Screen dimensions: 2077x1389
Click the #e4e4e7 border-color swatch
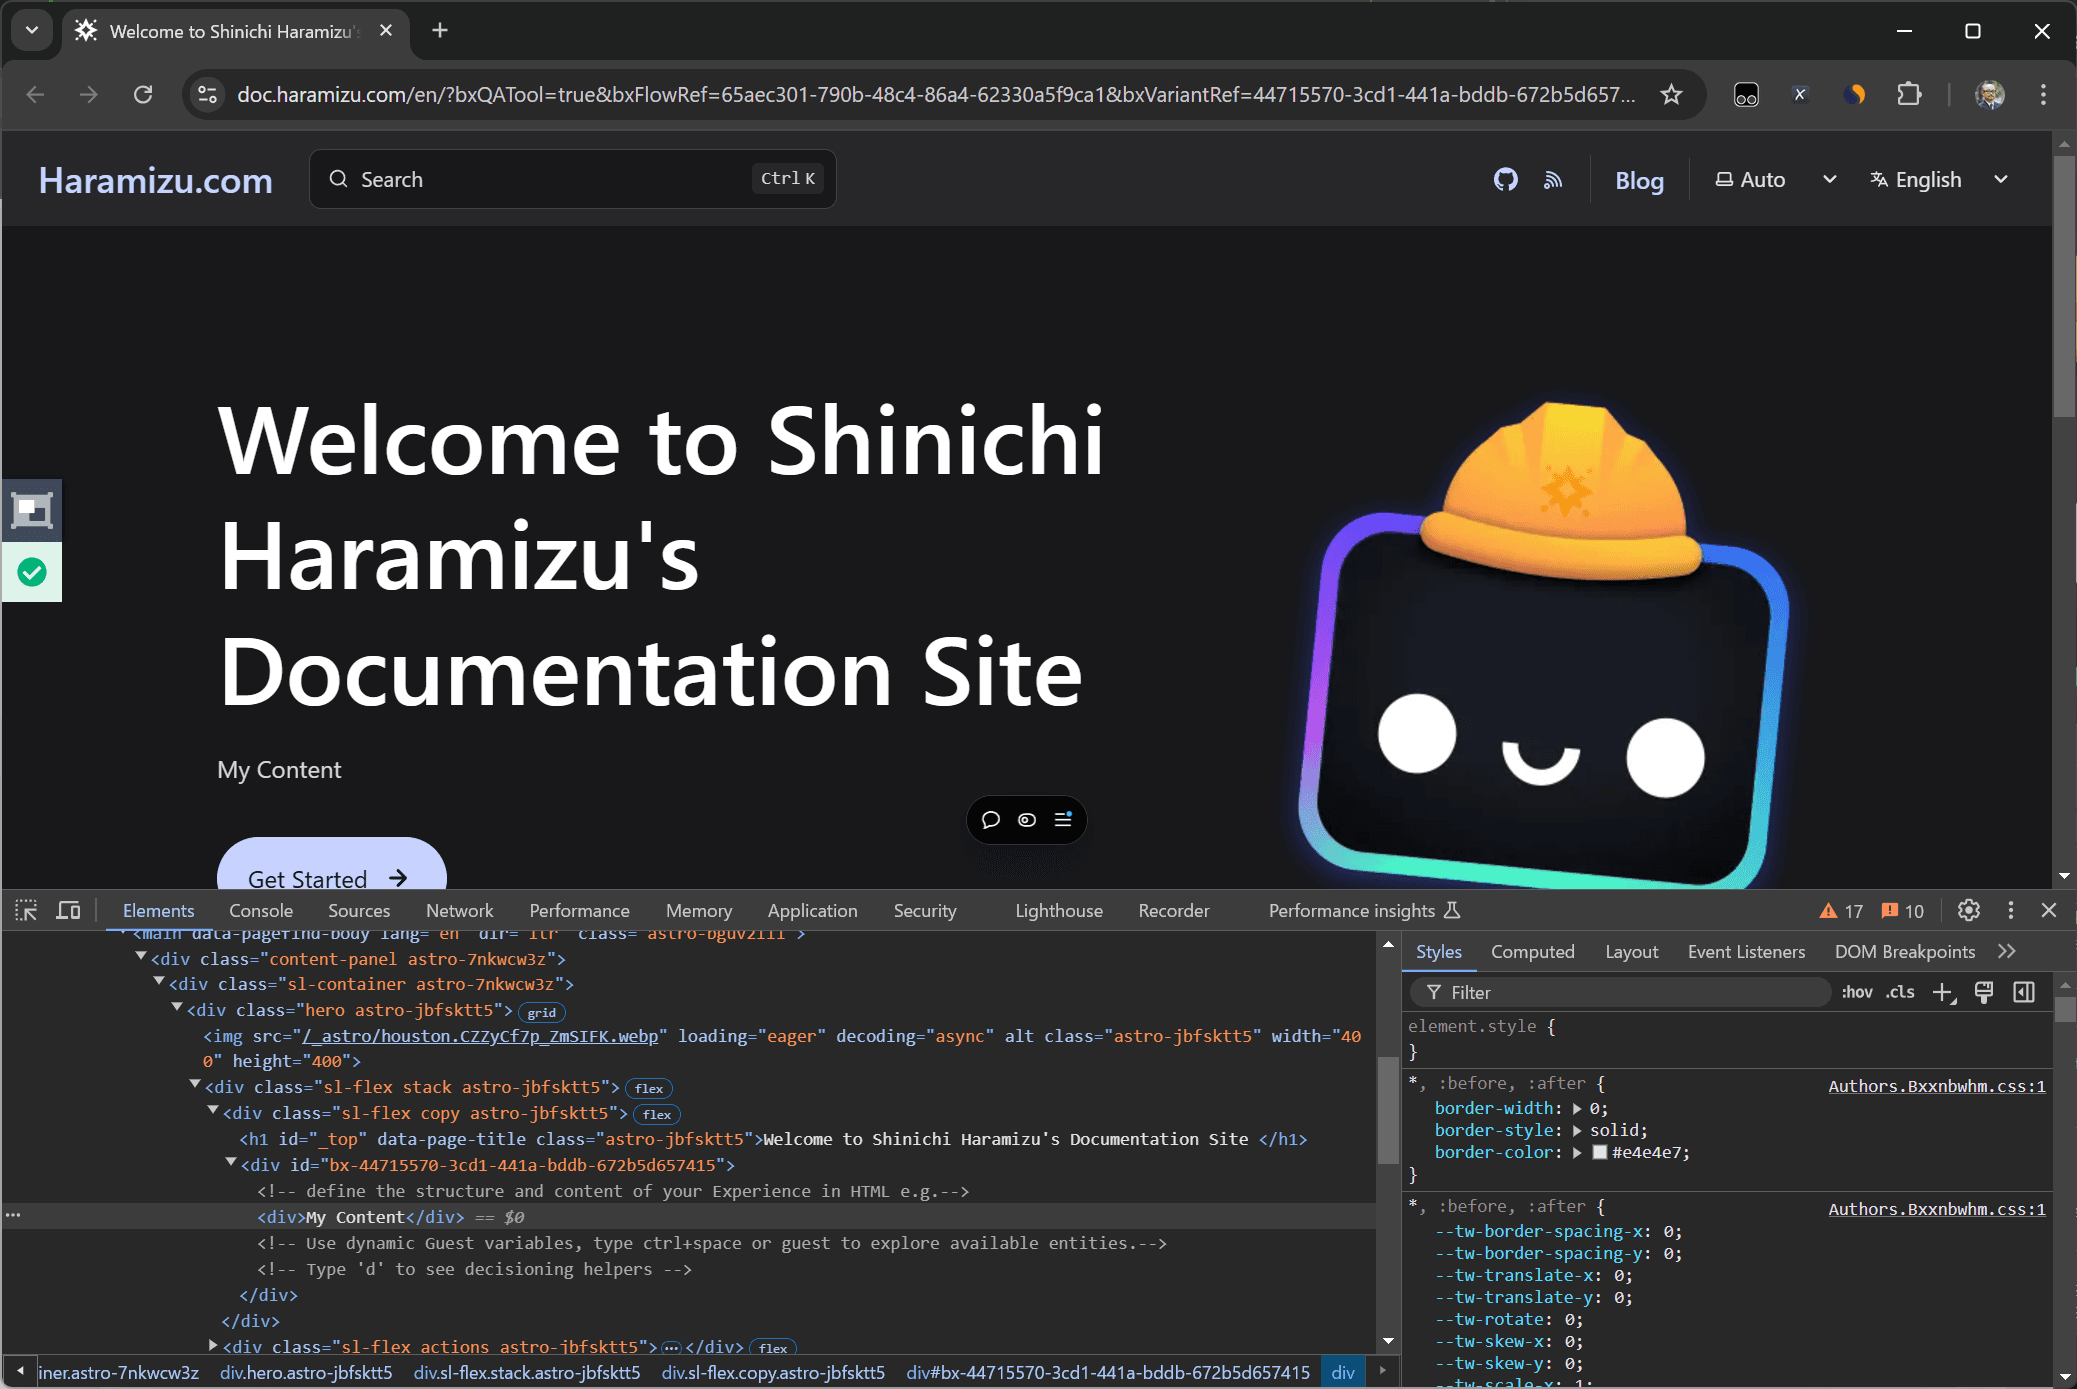pos(1600,1152)
